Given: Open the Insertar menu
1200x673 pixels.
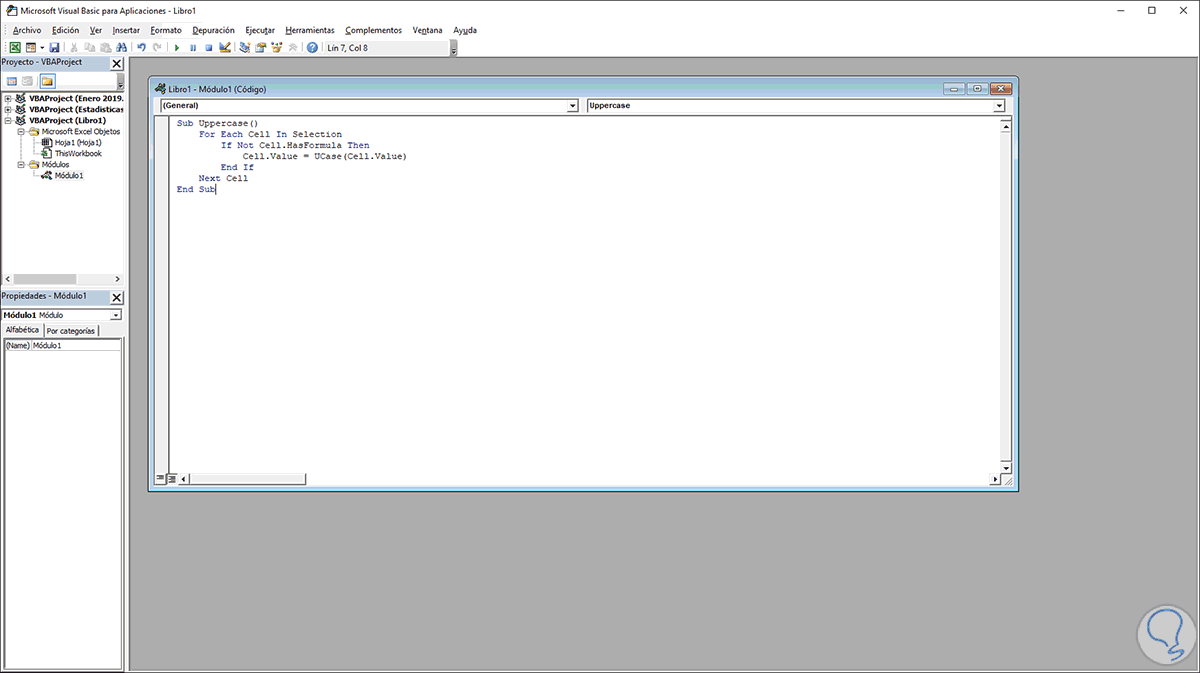Looking at the screenshot, I should point(127,30).
